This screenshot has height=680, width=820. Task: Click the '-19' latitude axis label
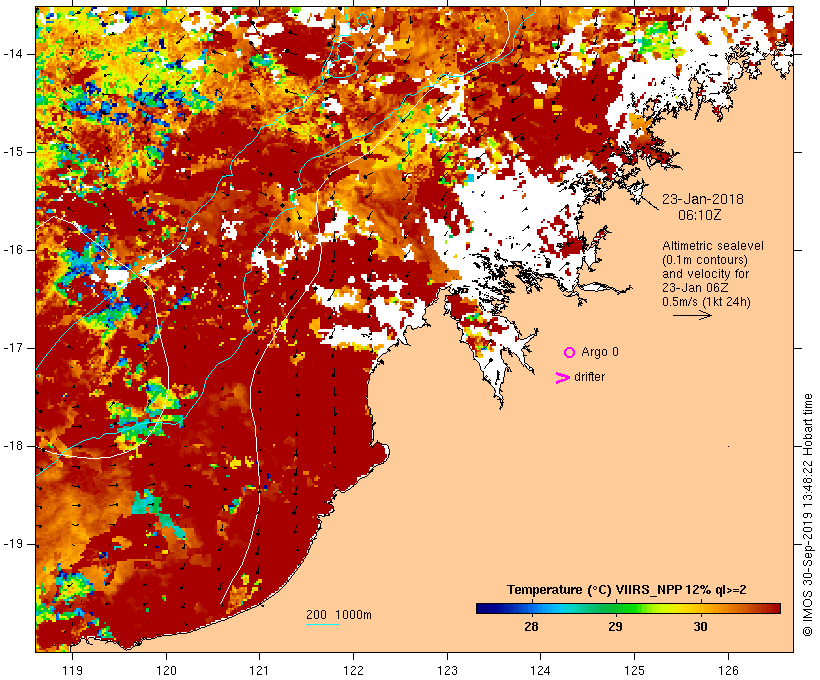click(12, 545)
